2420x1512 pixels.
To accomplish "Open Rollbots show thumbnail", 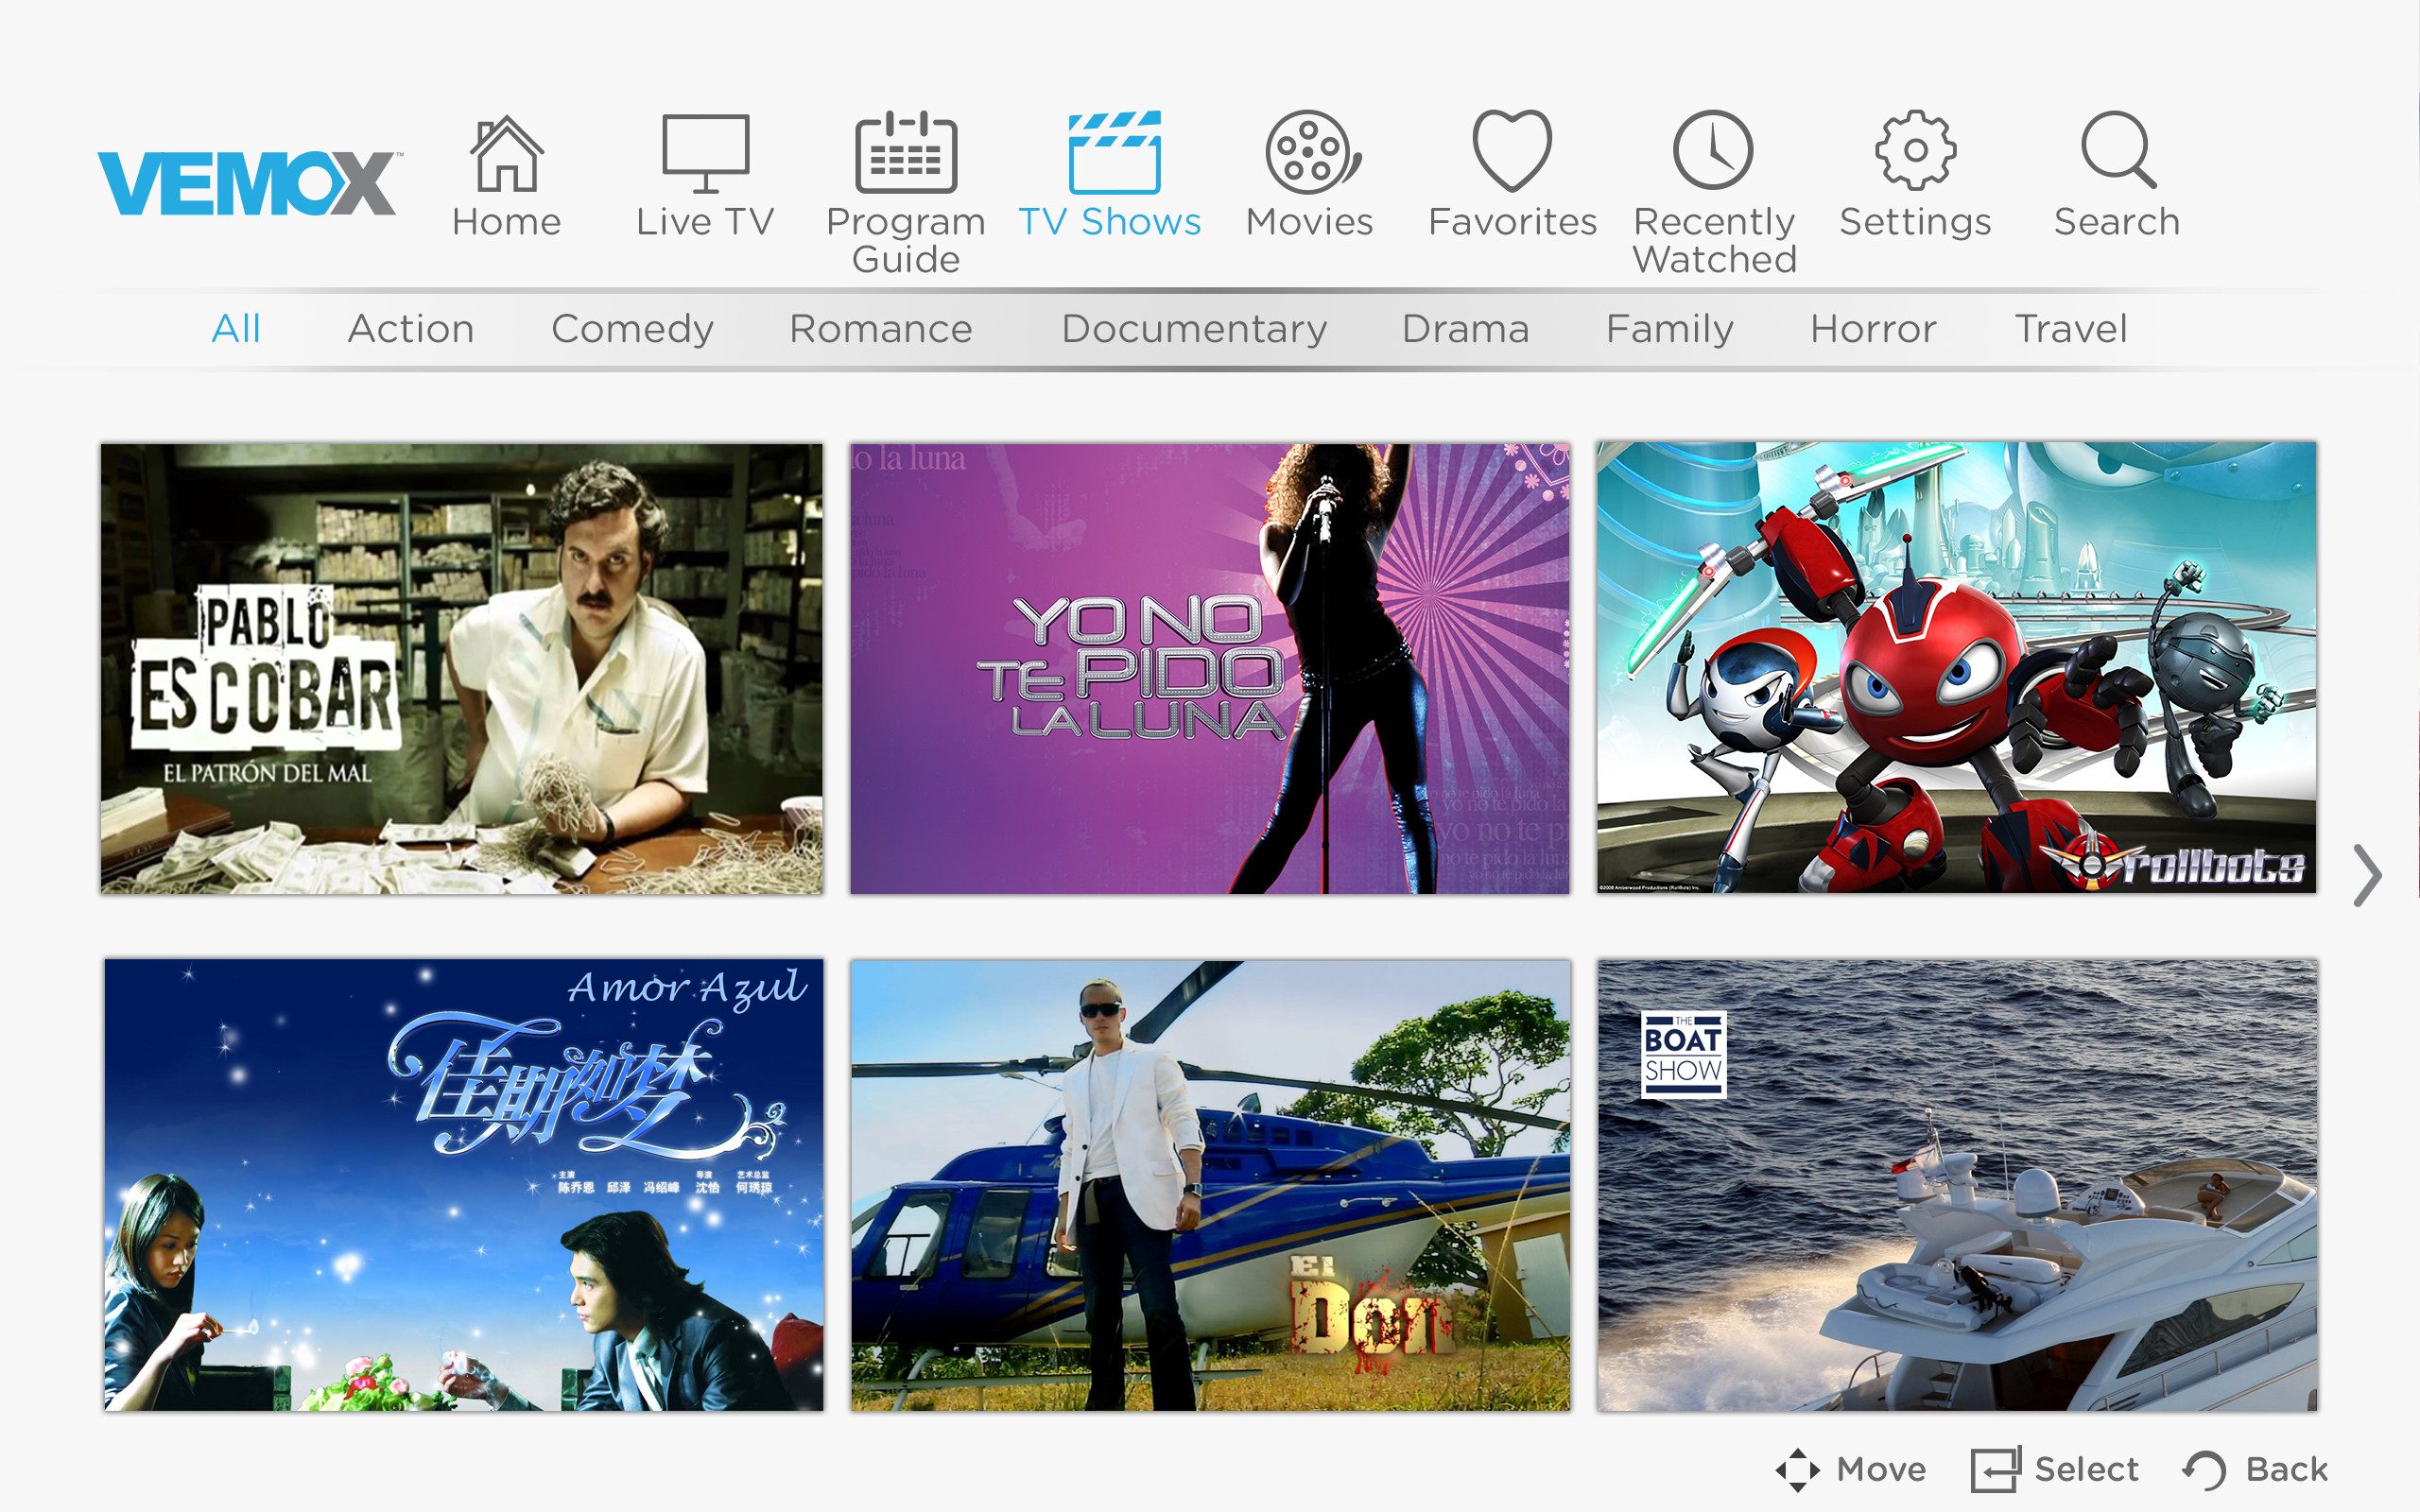I will point(1956,668).
